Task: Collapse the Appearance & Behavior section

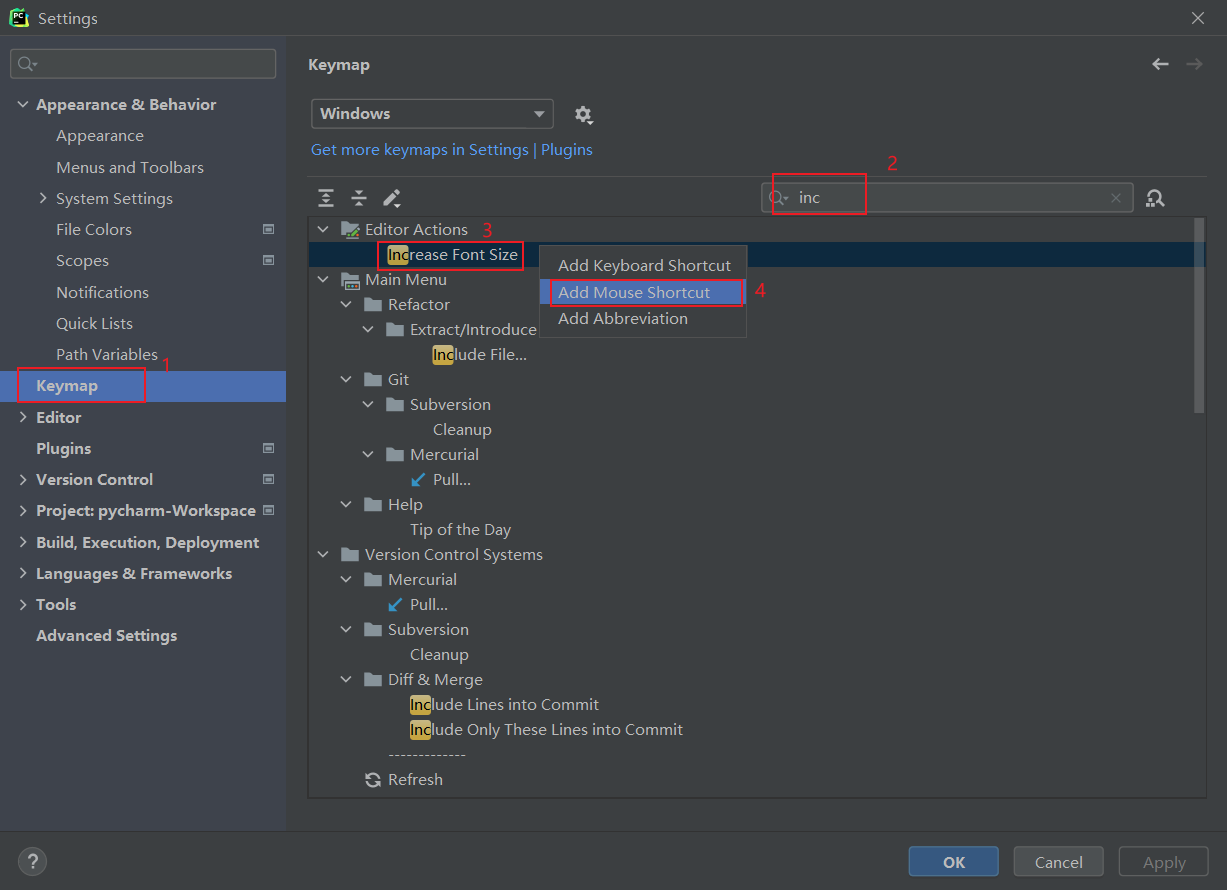Action: click(23, 105)
